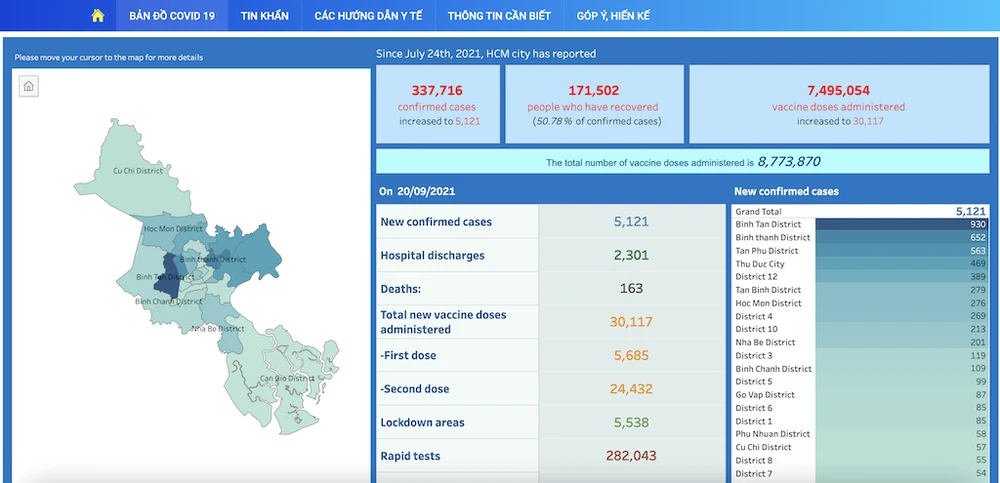Reset map view with the home button
Viewport: 1000px width, 483px height.
coord(29,87)
